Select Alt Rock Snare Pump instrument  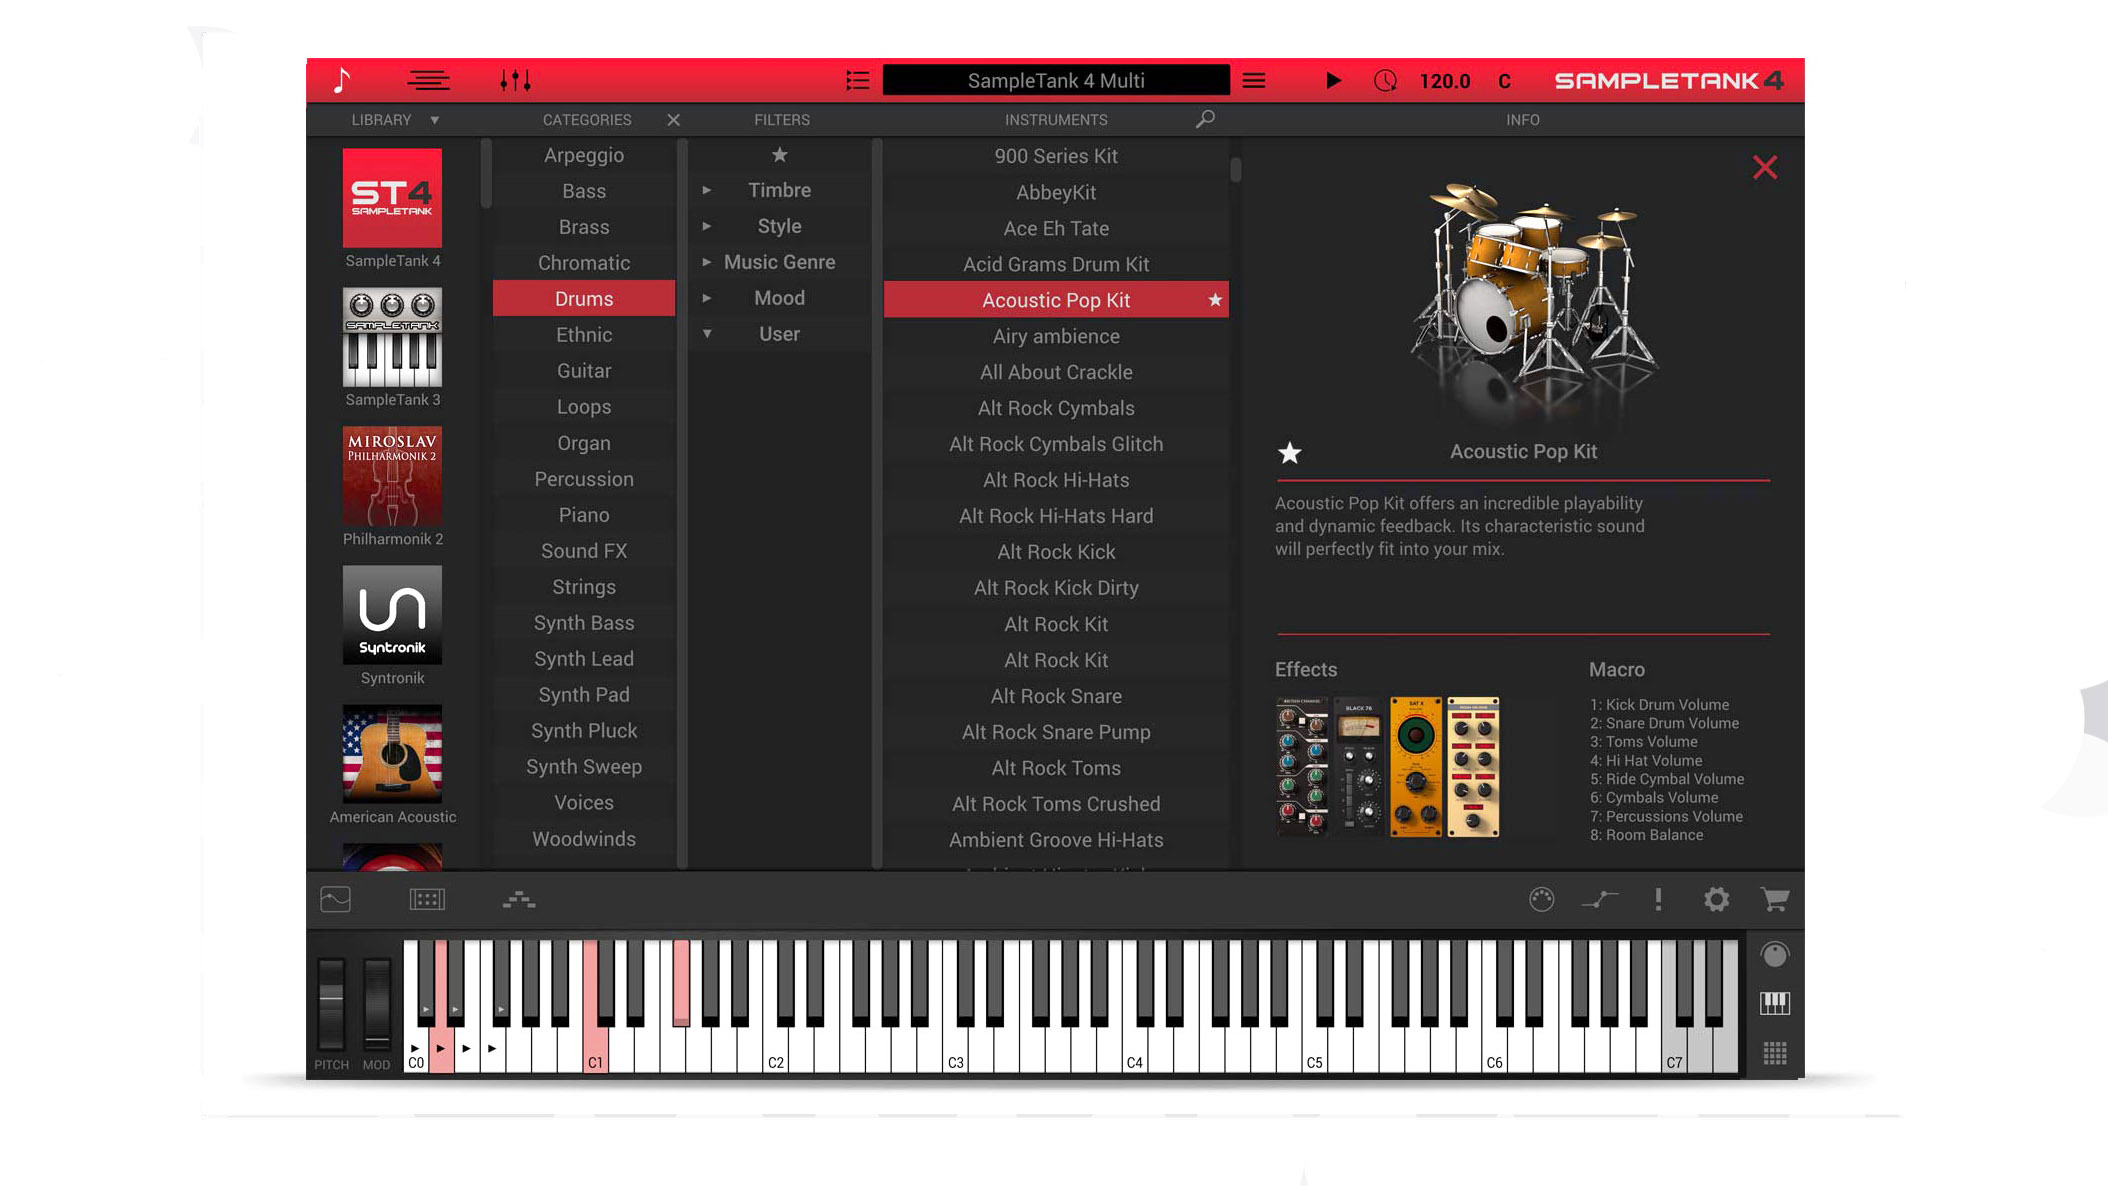point(1056,732)
